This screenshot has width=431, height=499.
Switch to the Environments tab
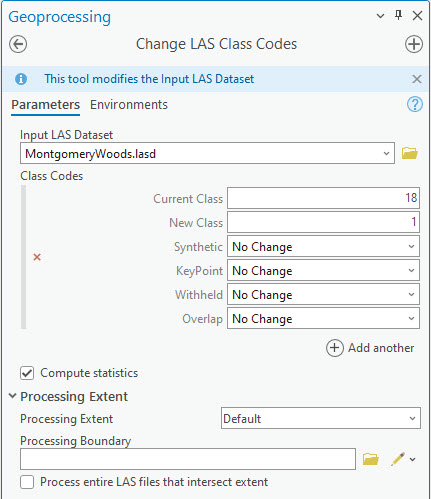pos(129,105)
